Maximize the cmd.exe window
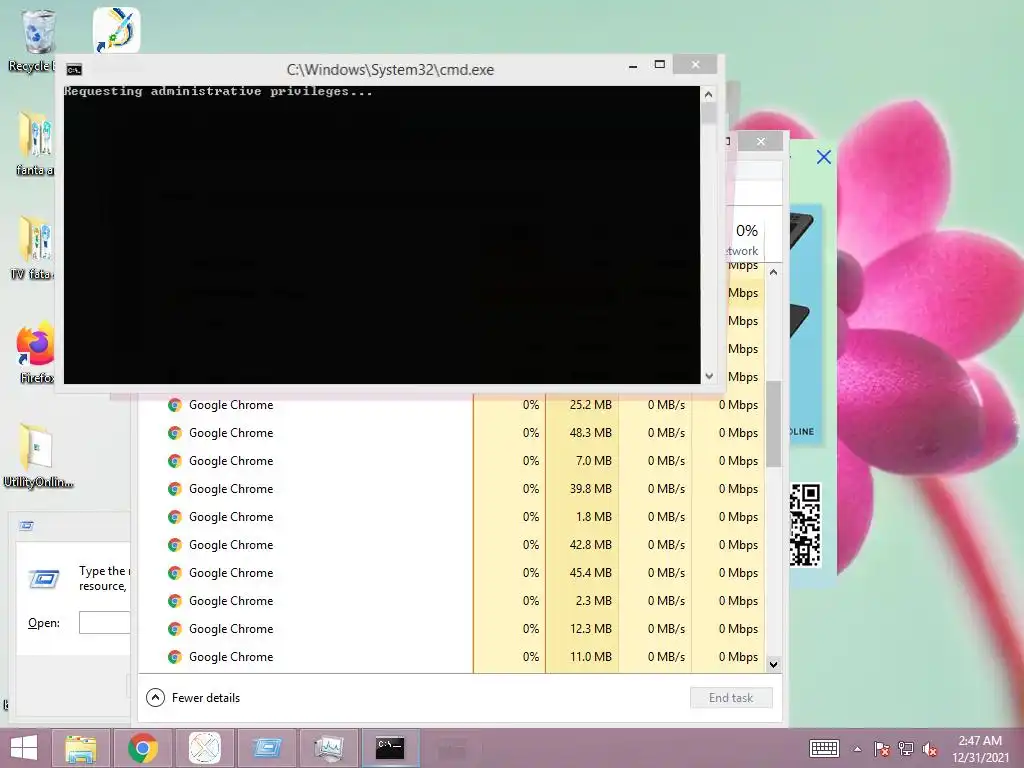This screenshot has height=768, width=1024. (660, 65)
